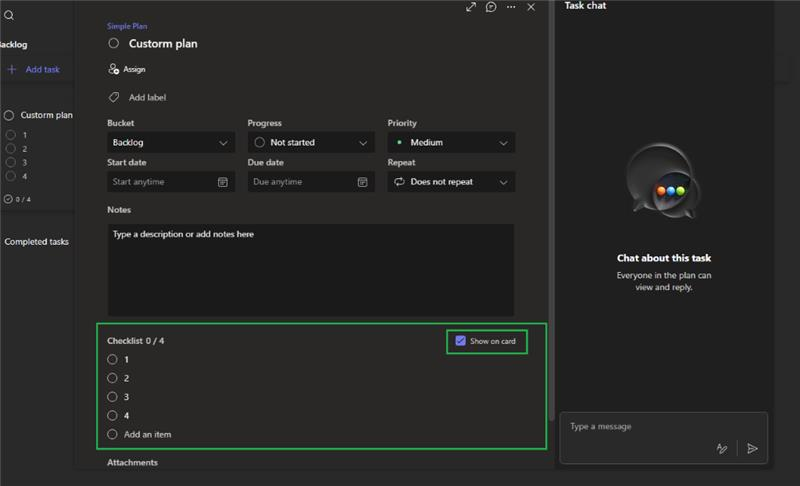800x486 pixels.
Task: Click the Task chat panel heading
Action: tap(585, 6)
